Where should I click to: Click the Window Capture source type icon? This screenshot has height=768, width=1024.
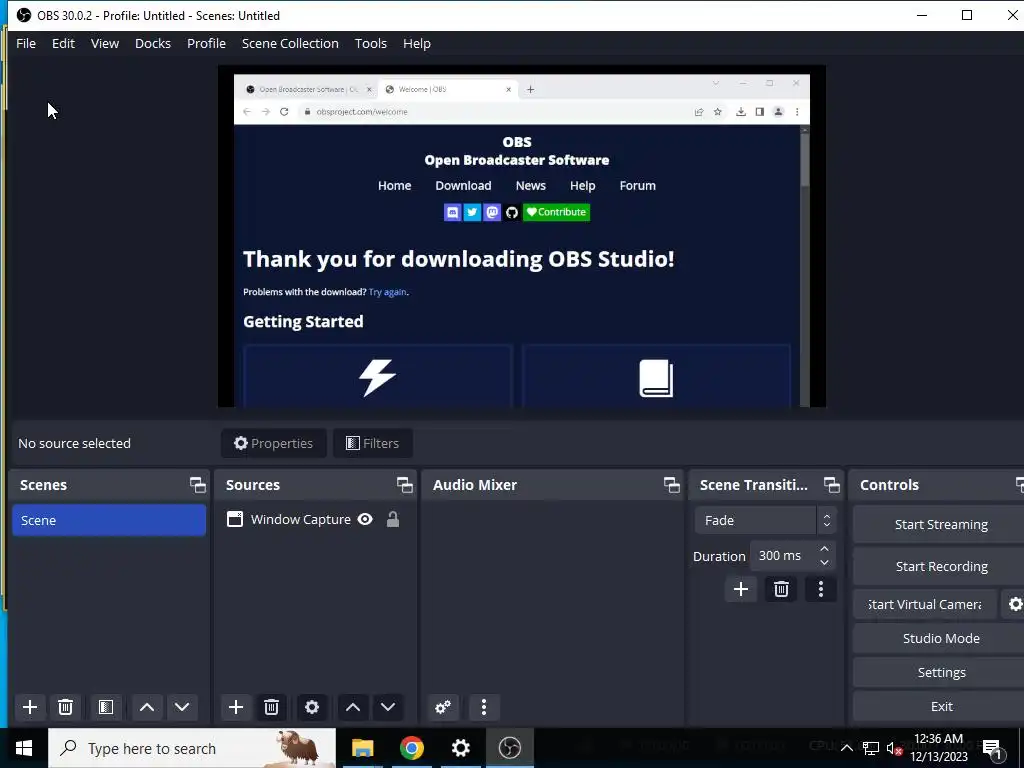point(234,519)
